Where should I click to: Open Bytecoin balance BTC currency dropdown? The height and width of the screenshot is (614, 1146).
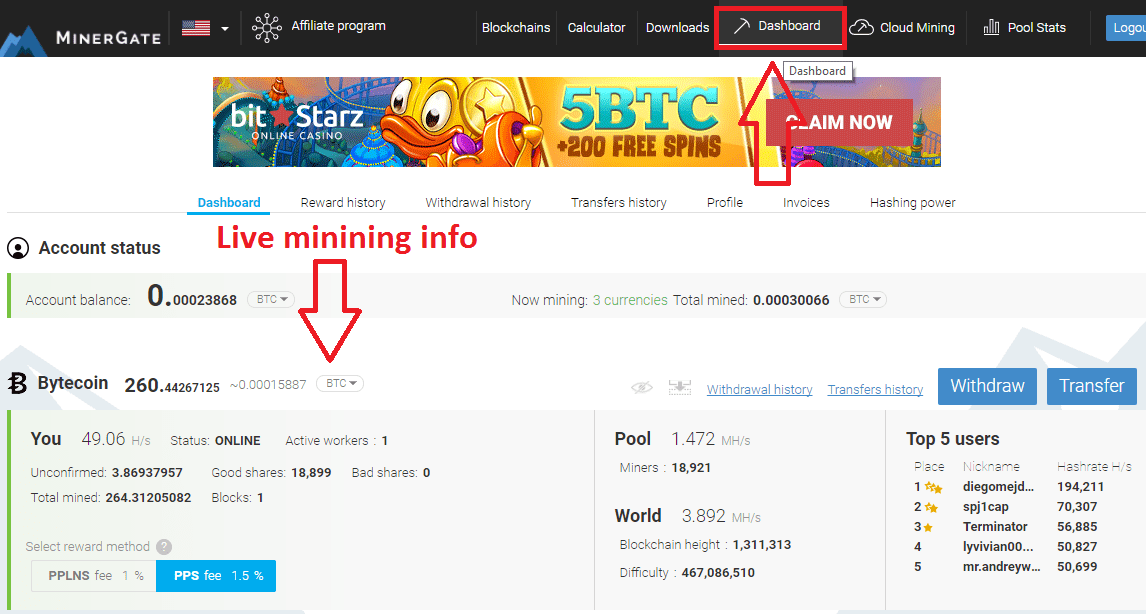(x=340, y=384)
